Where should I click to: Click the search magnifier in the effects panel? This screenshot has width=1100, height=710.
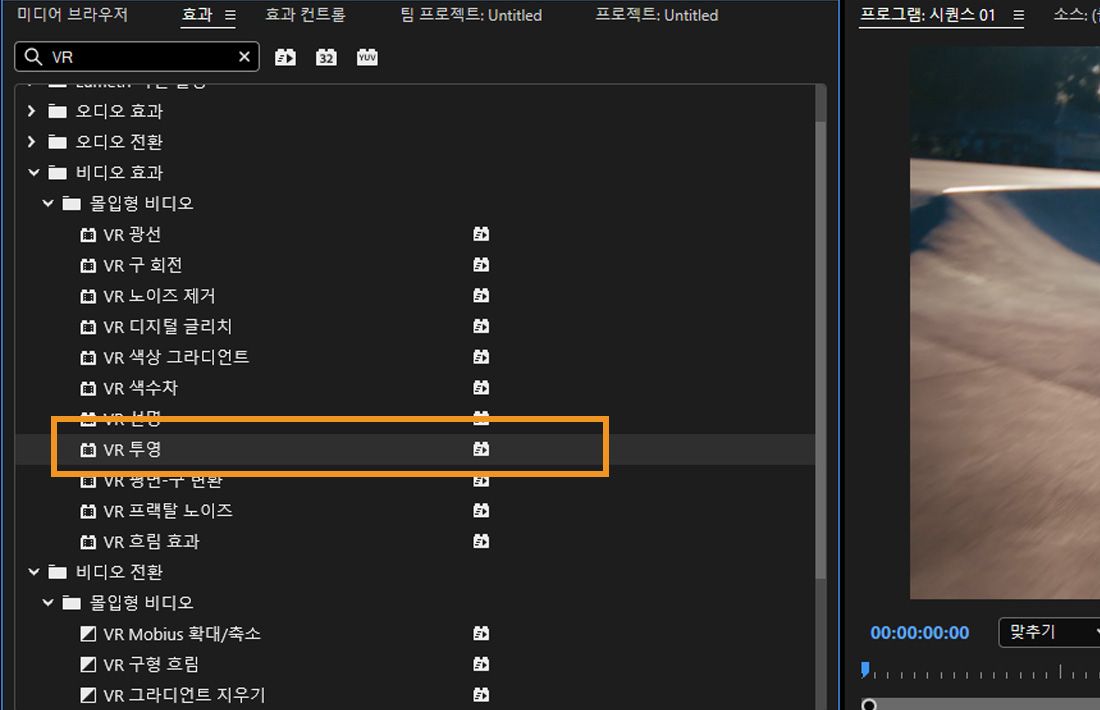pyautogui.click(x=34, y=57)
